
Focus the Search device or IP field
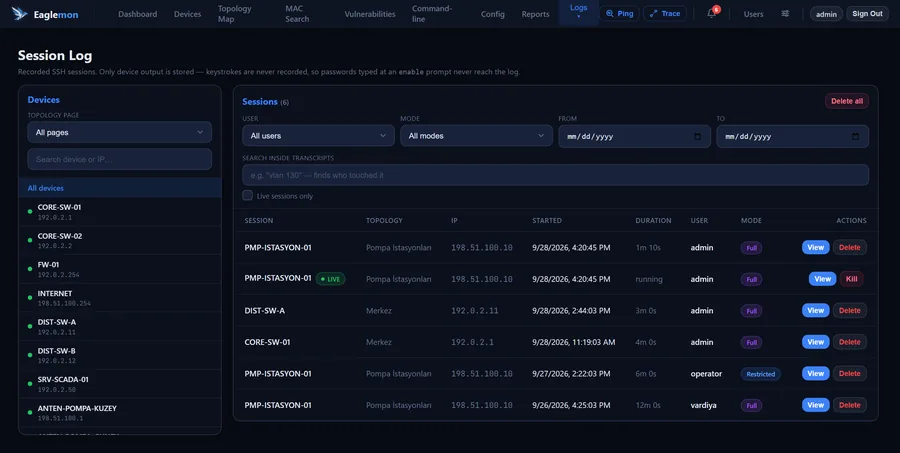point(119,159)
